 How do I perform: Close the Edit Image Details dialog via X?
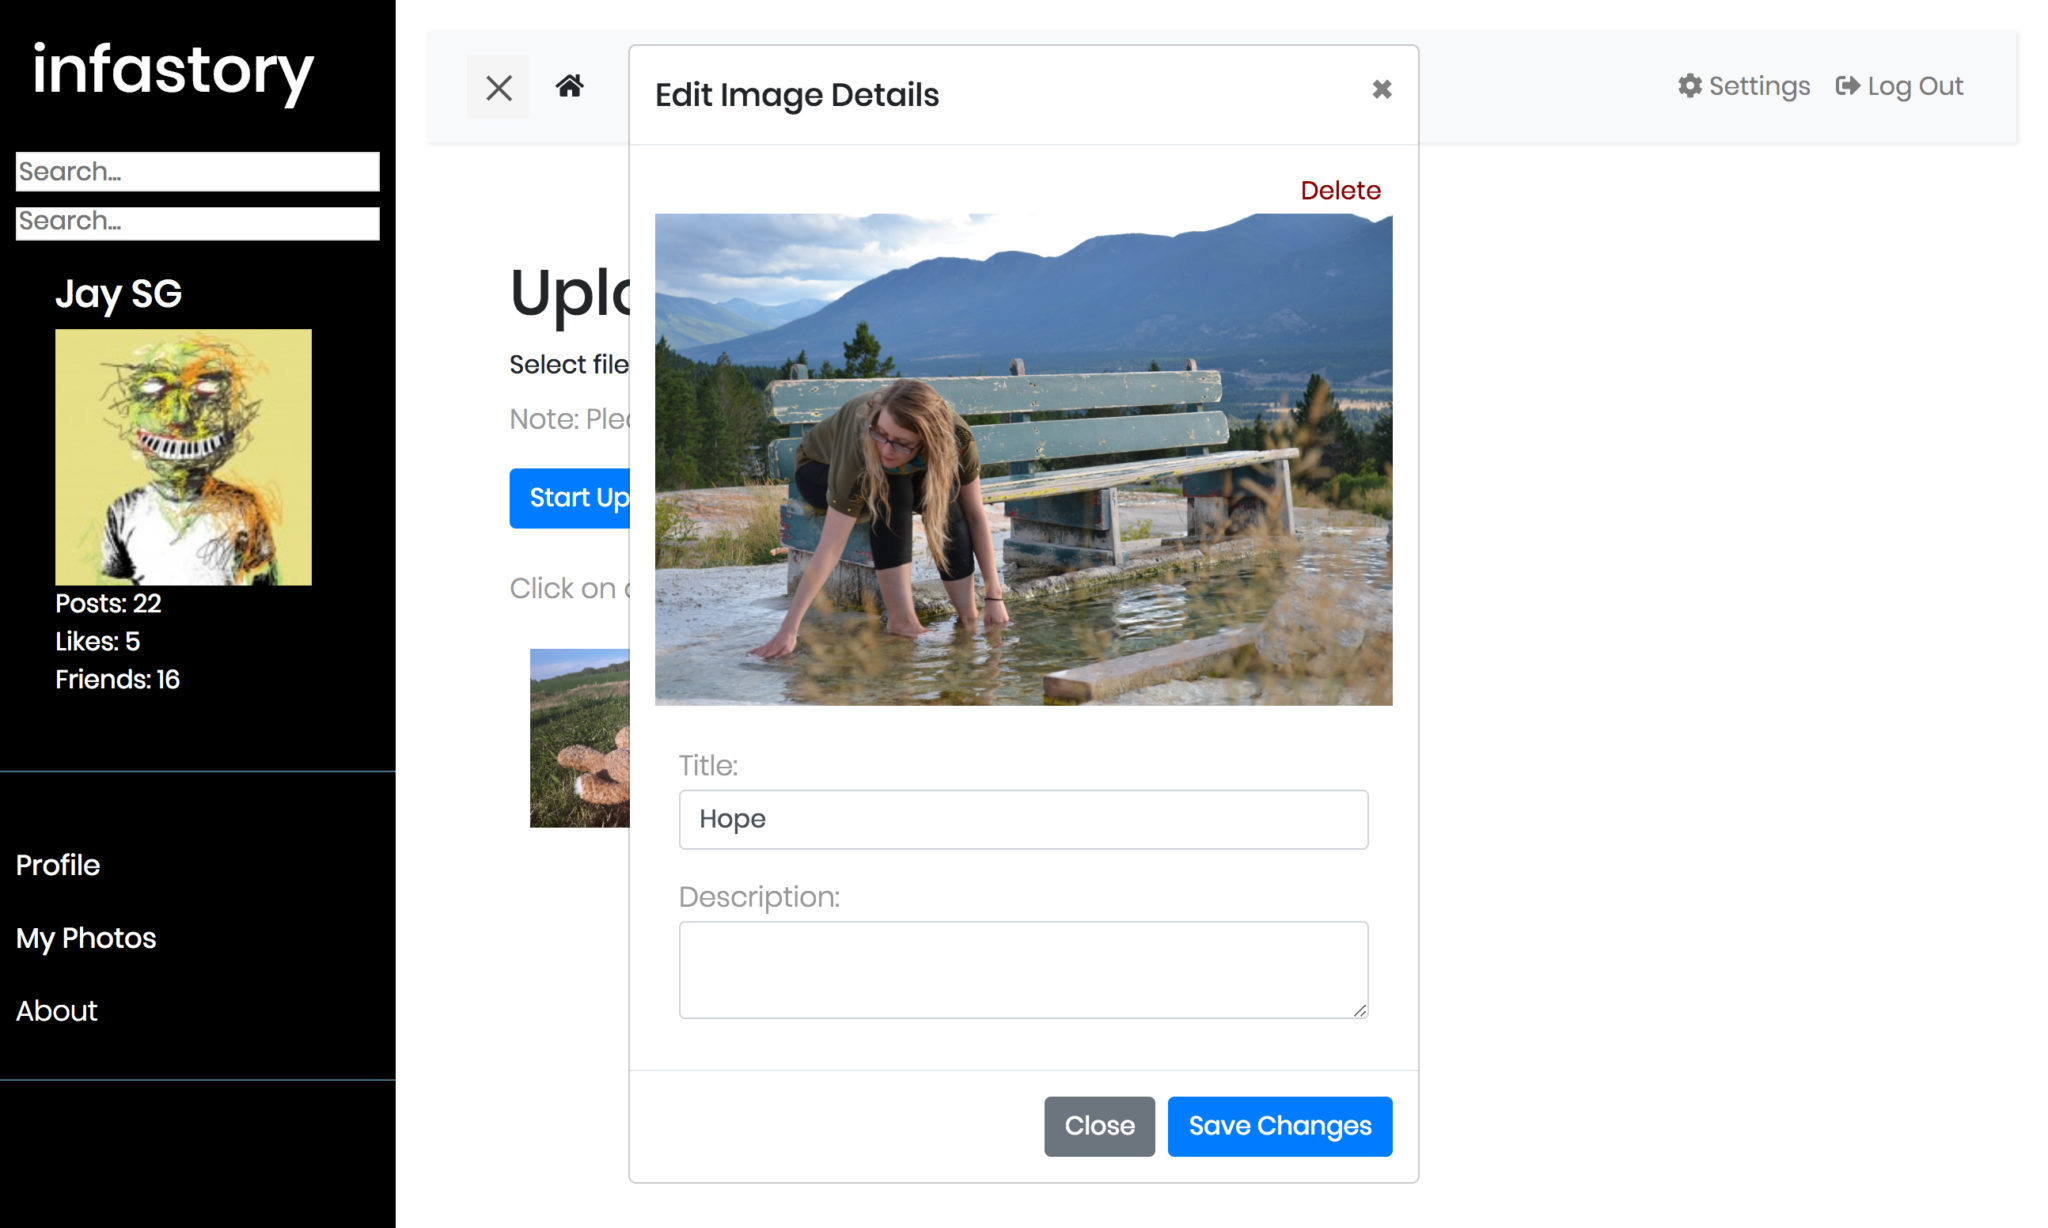click(1381, 90)
